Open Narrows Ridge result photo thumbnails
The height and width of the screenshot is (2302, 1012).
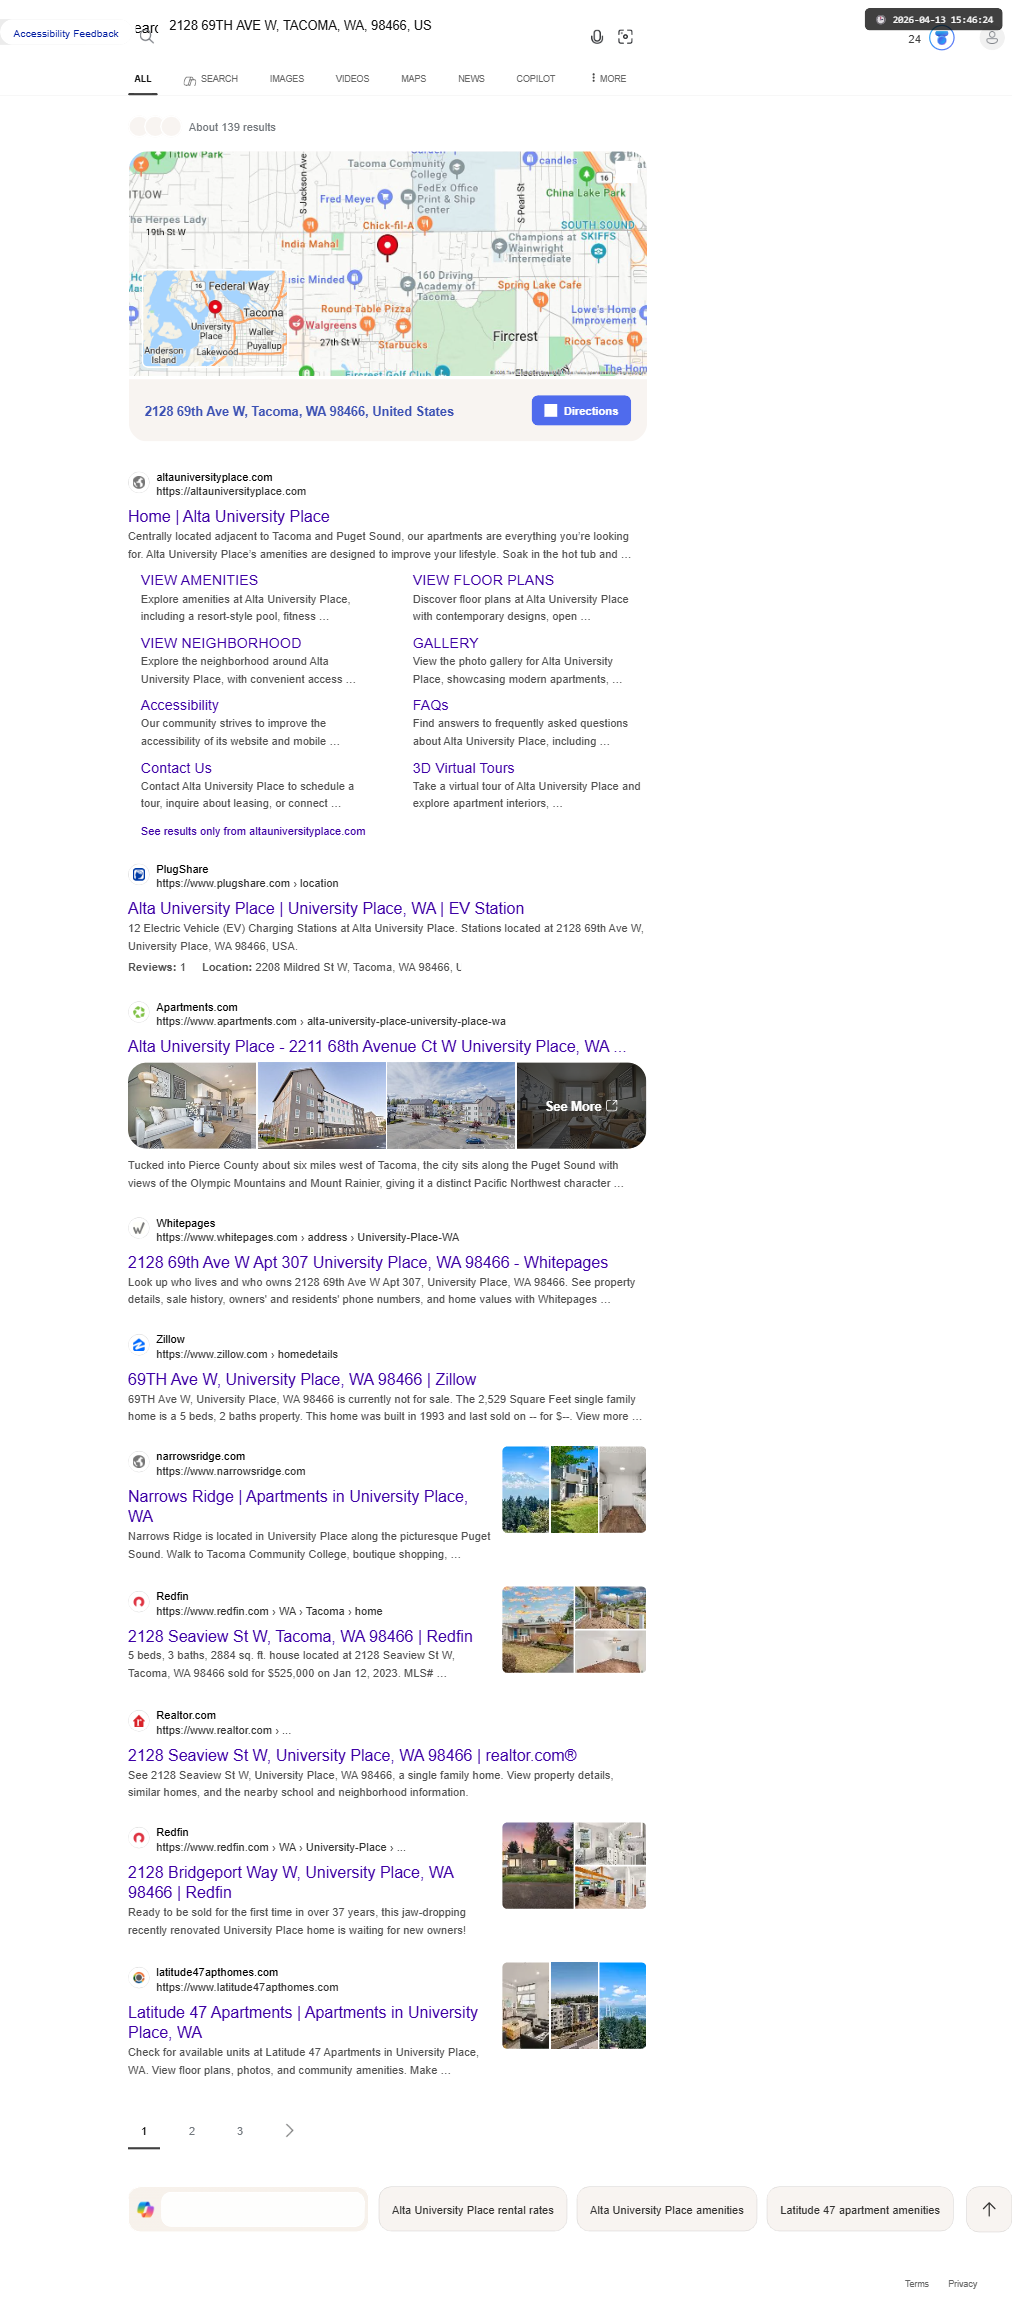click(x=574, y=1489)
